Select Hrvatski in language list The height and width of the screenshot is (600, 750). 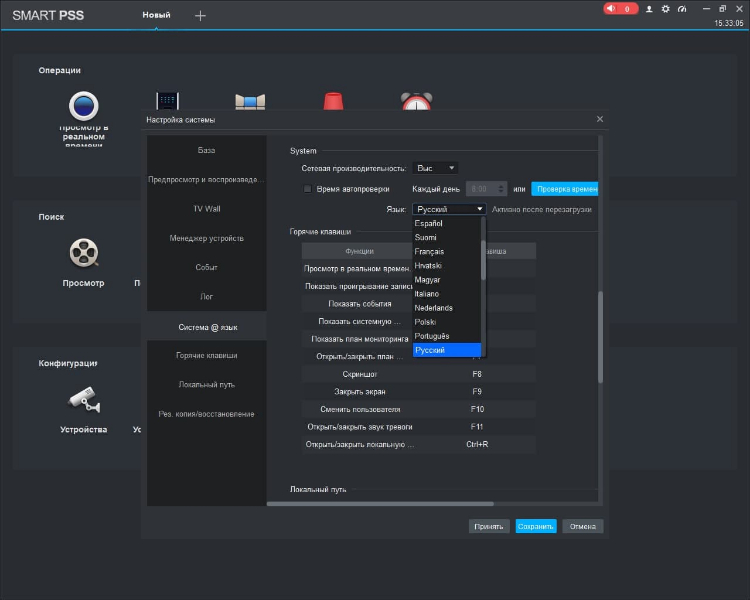click(447, 266)
